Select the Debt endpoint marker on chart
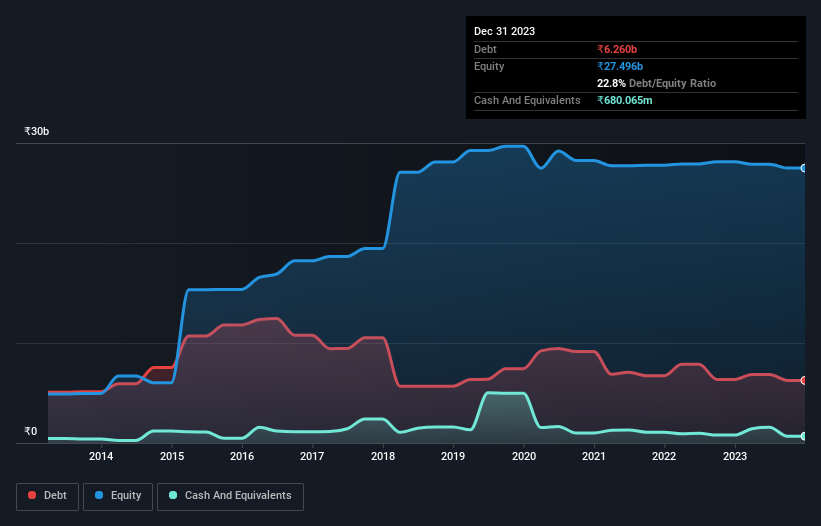Screen dimensions: 821x526 804,380
